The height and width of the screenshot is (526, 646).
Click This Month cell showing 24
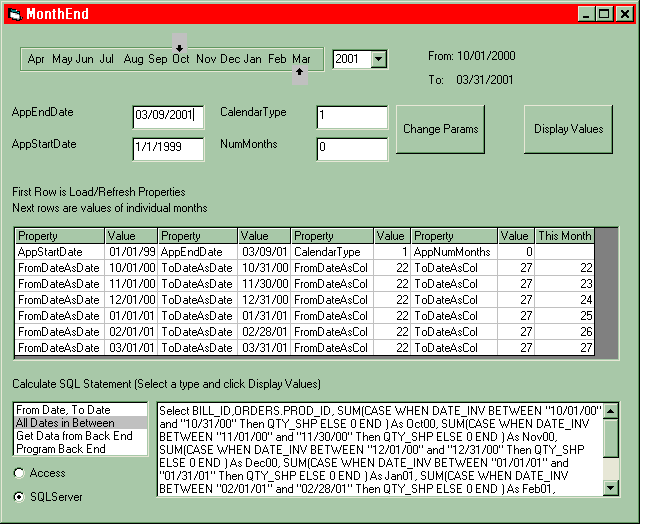coord(565,300)
